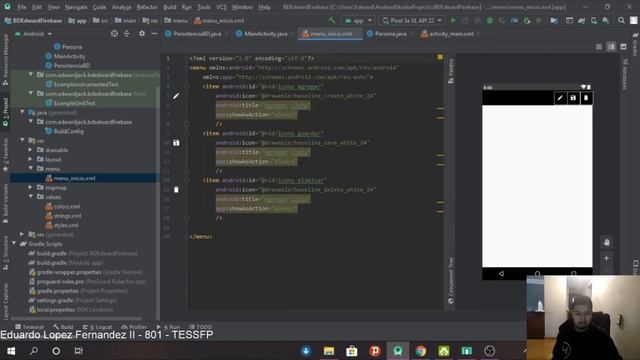
Task: Collapse the menu folder
Action: pyautogui.click(x=31, y=169)
